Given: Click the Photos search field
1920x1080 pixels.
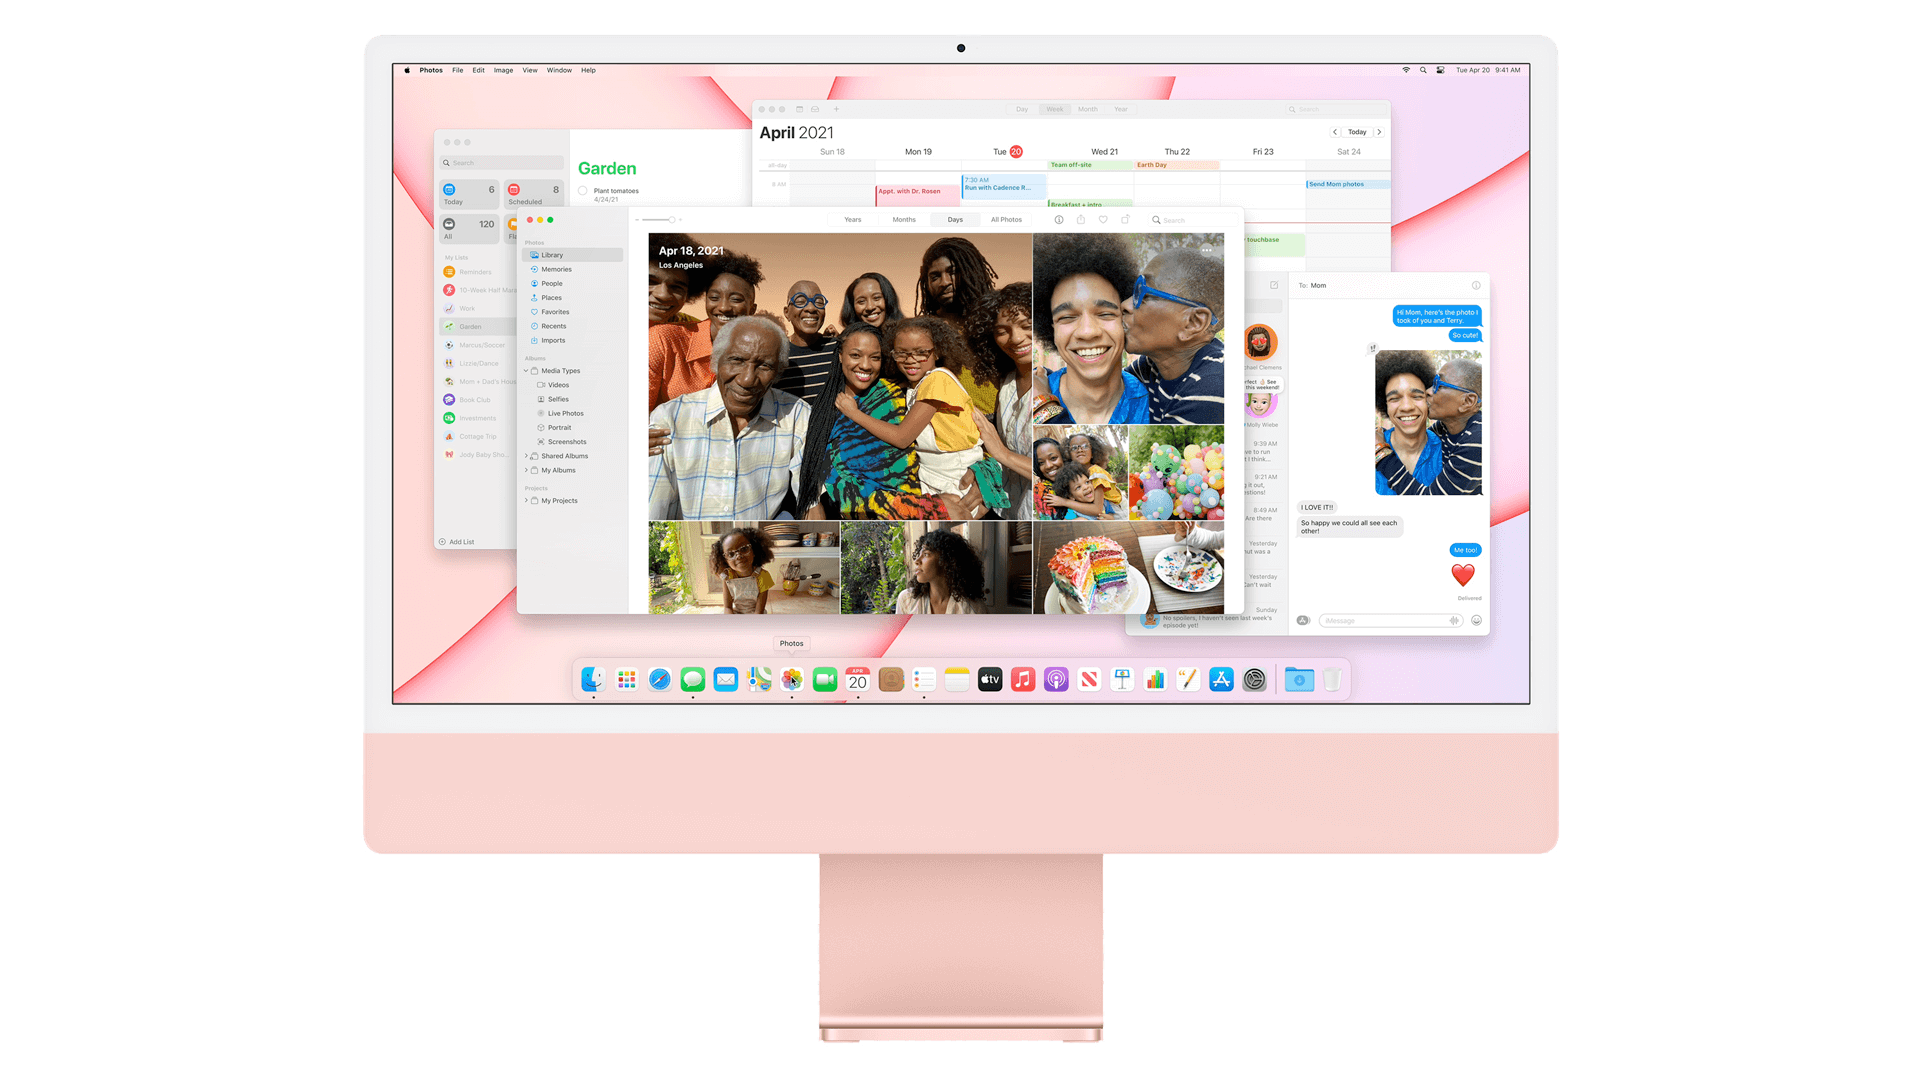Looking at the screenshot, I should tap(1191, 220).
